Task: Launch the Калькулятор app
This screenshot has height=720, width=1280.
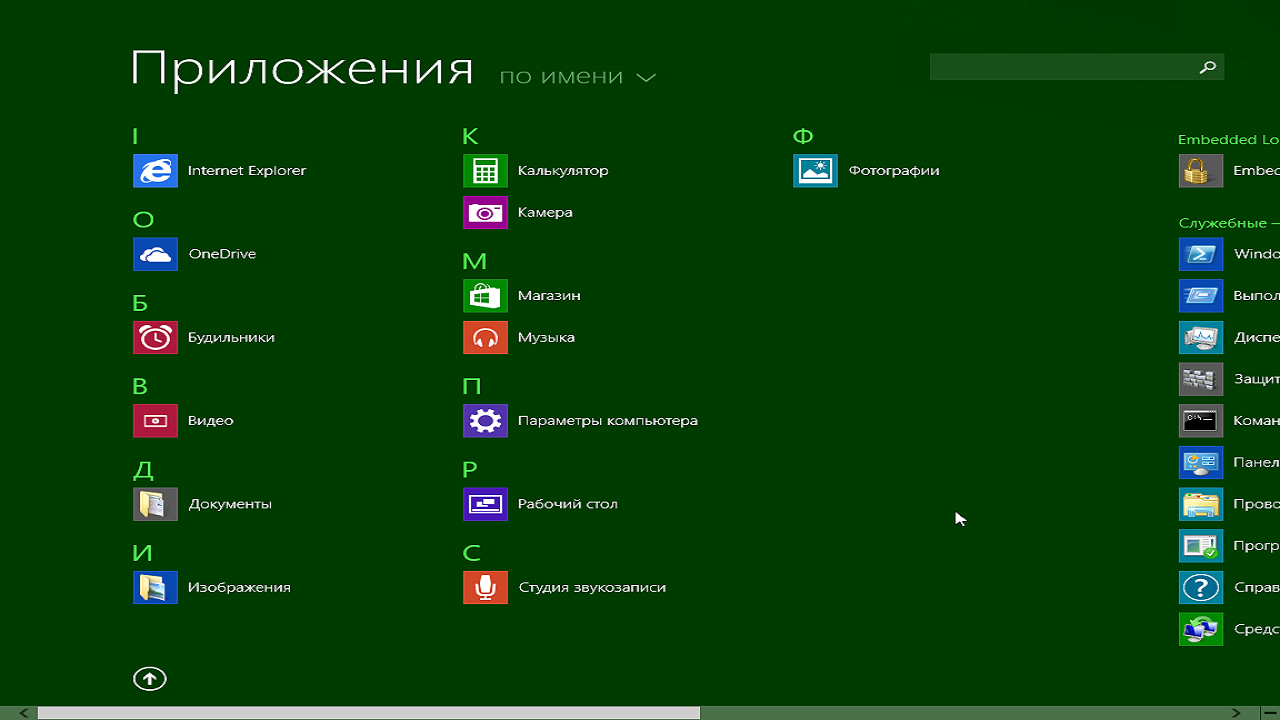Action: (485, 171)
